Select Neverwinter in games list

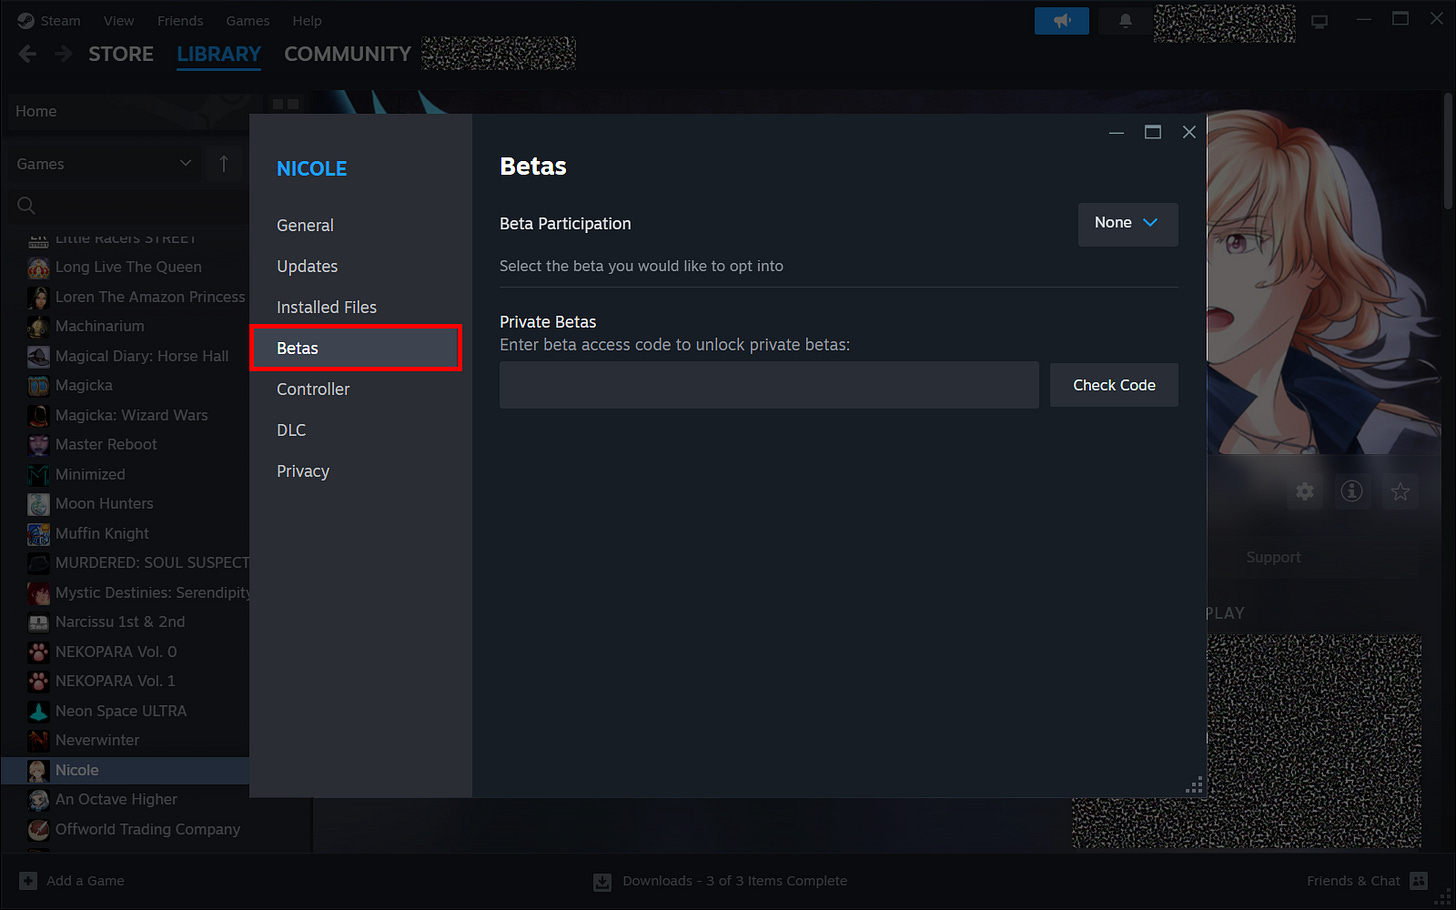(97, 741)
